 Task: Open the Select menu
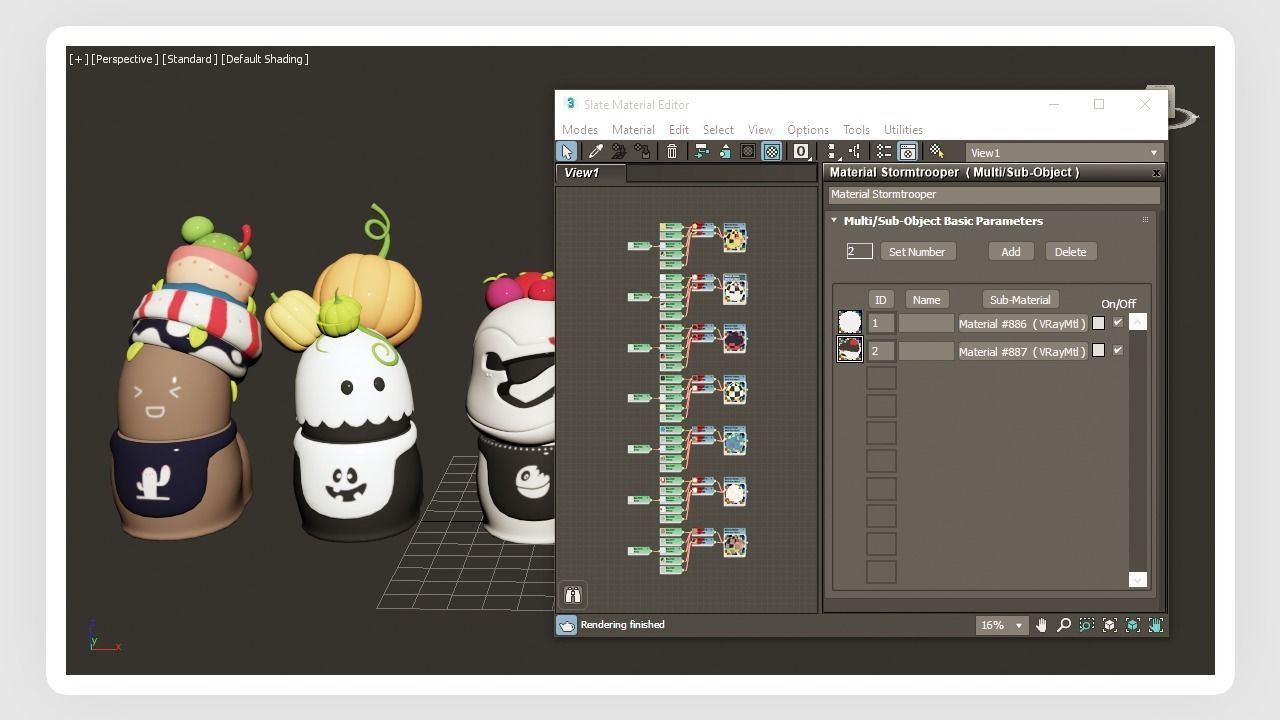(x=718, y=130)
